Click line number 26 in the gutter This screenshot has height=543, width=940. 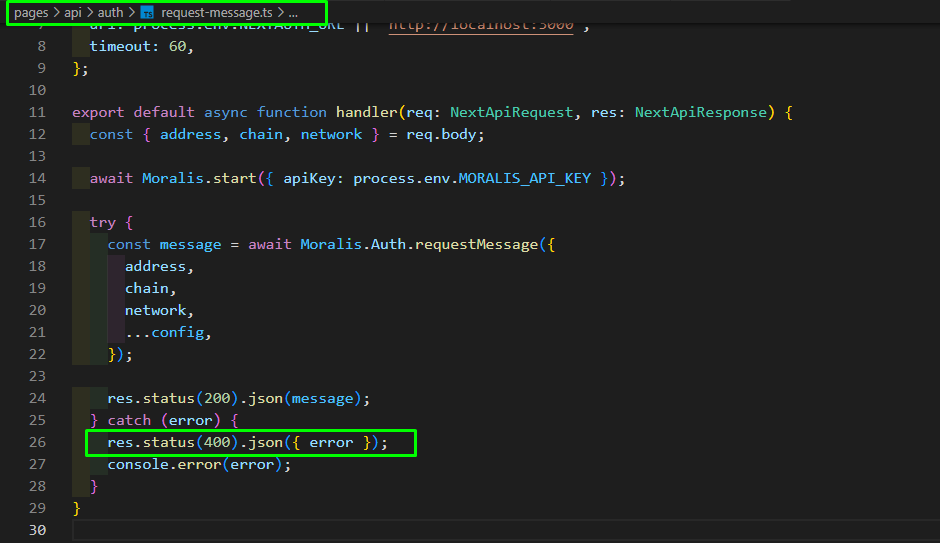pos(37,442)
